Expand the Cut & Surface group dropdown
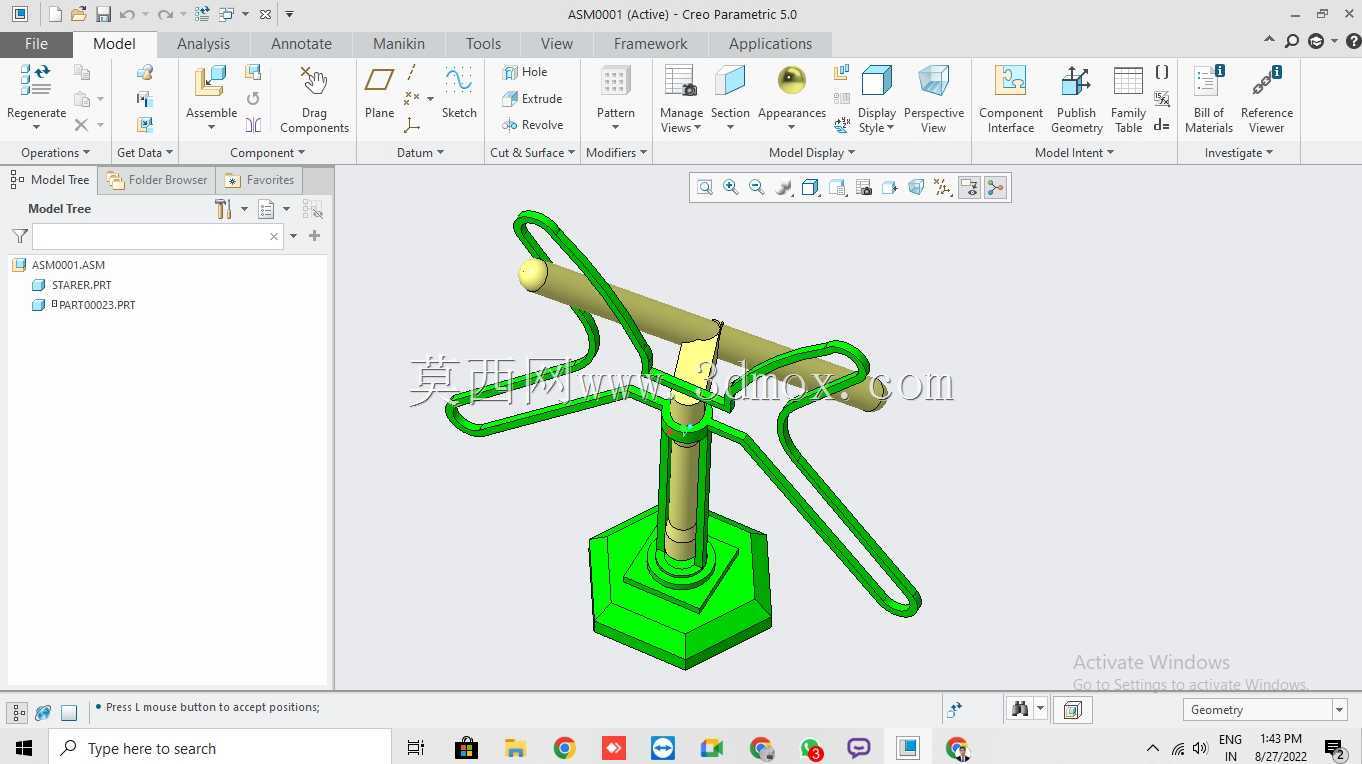Viewport: 1362px width, 764px height. [532, 153]
